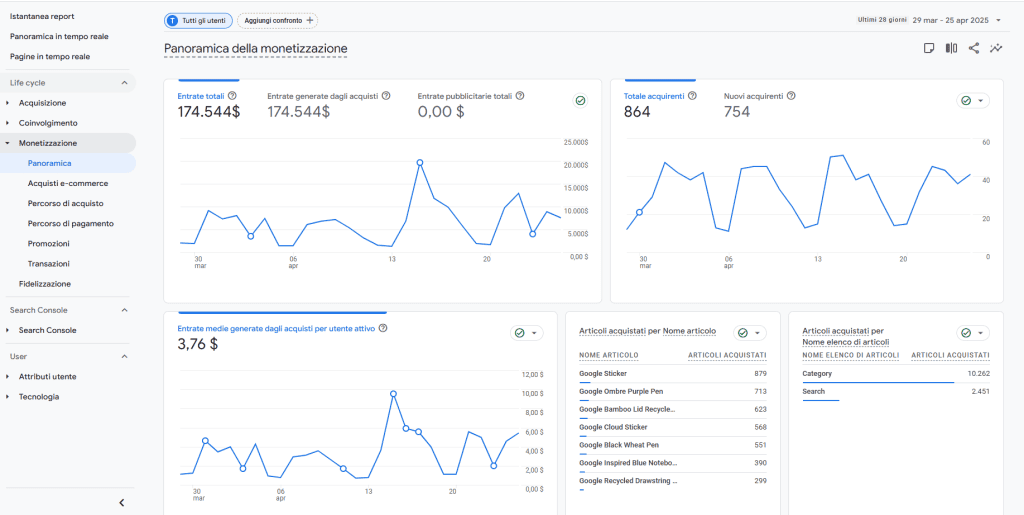Open the Insights sparkline icon
The width and height of the screenshot is (1024, 515).
[x=996, y=48]
